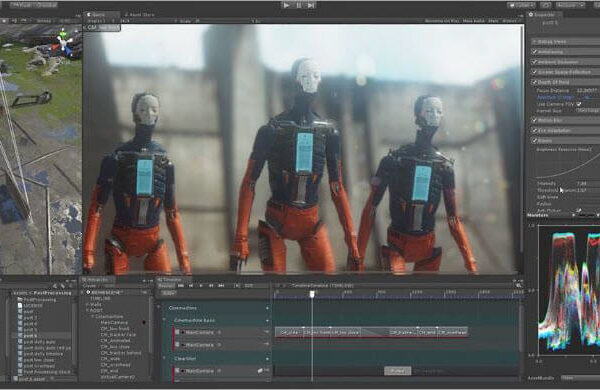The width and height of the screenshot is (600, 390).
Task: Go to previous frame in Timeline transport
Action: tap(191, 286)
